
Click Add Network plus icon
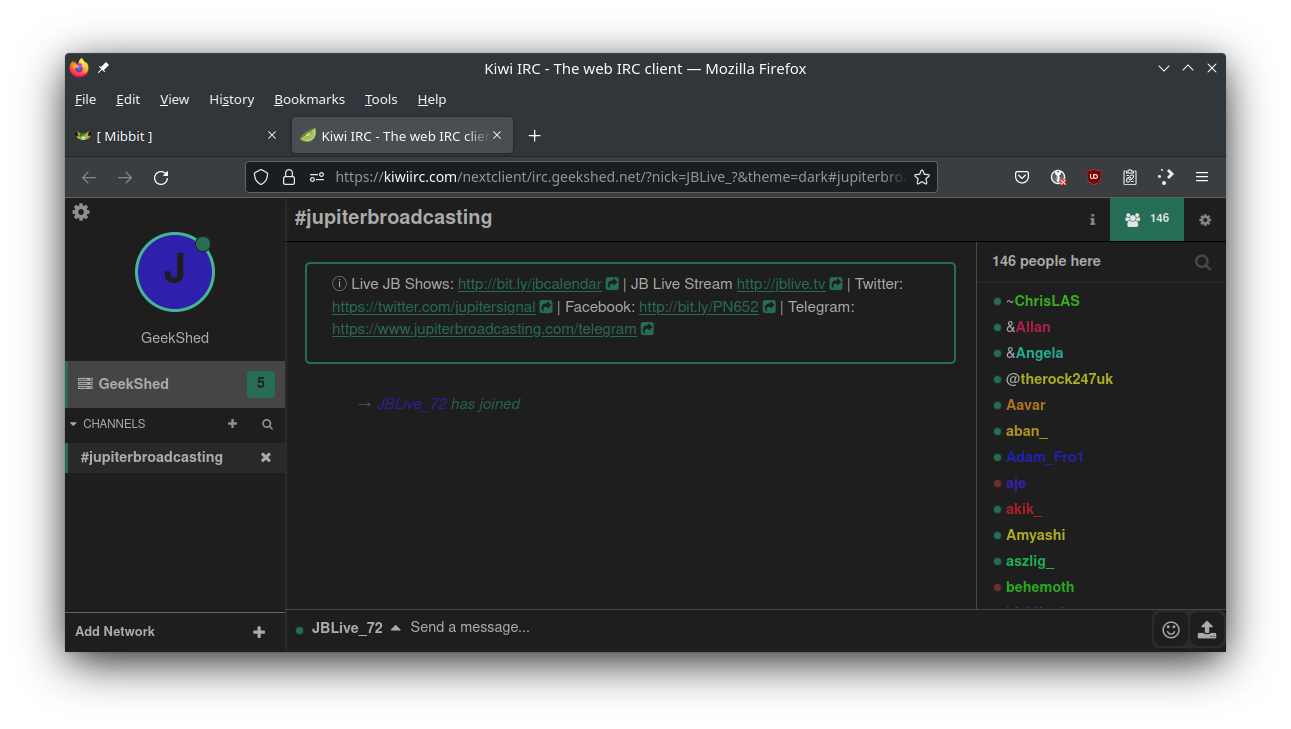[x=259, y=632]
